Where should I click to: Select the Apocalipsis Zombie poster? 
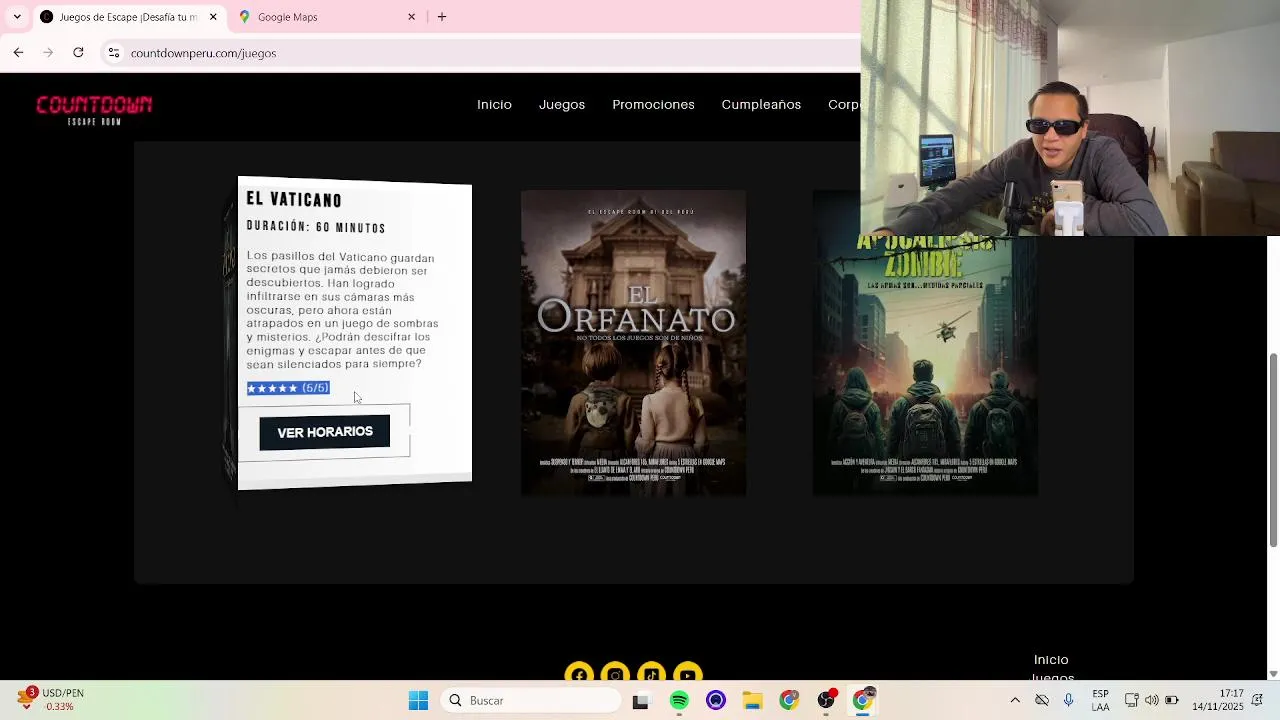925,365
